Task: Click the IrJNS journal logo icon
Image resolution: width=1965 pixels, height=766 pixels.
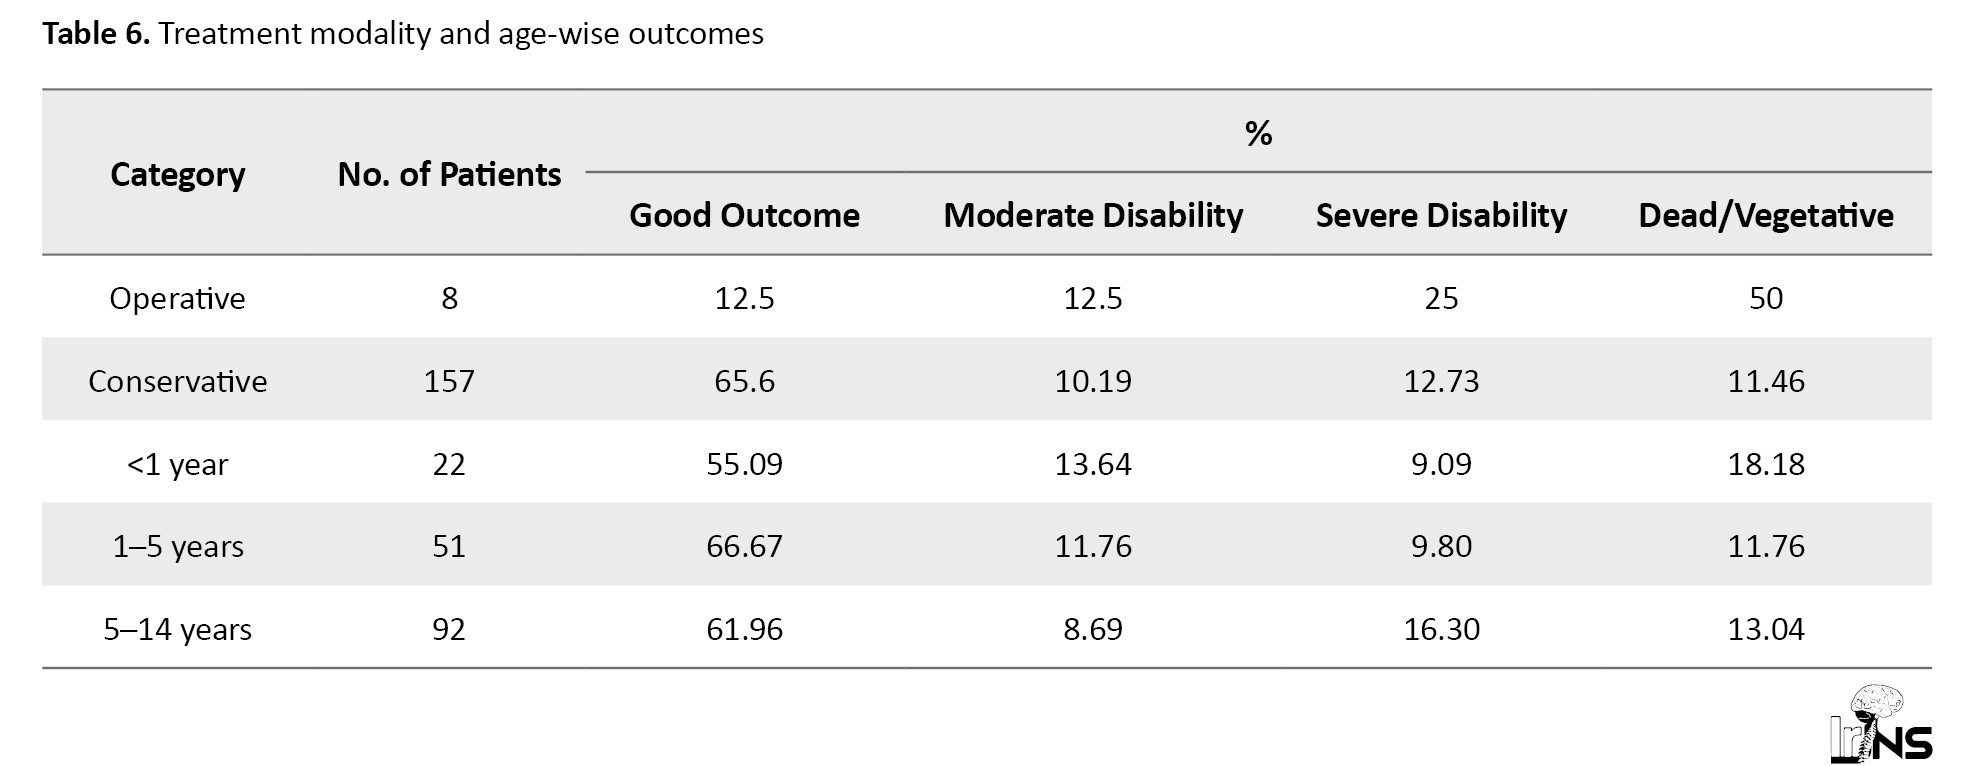Action: point(1880,724)
